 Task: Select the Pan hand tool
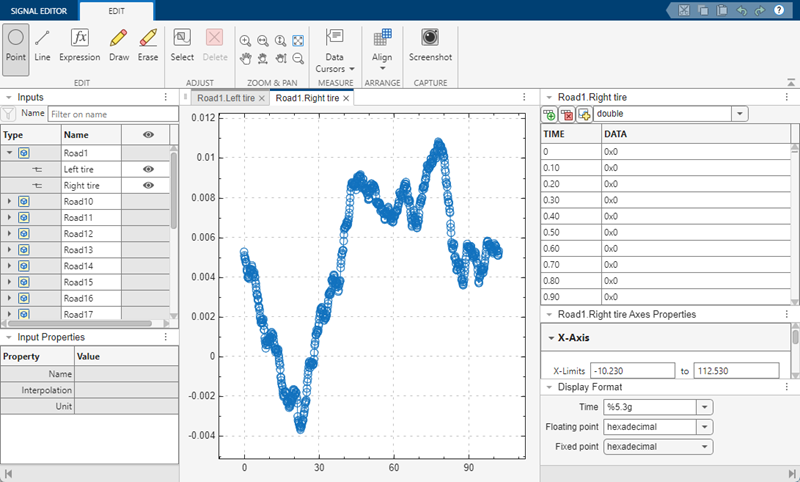[245, 58]
